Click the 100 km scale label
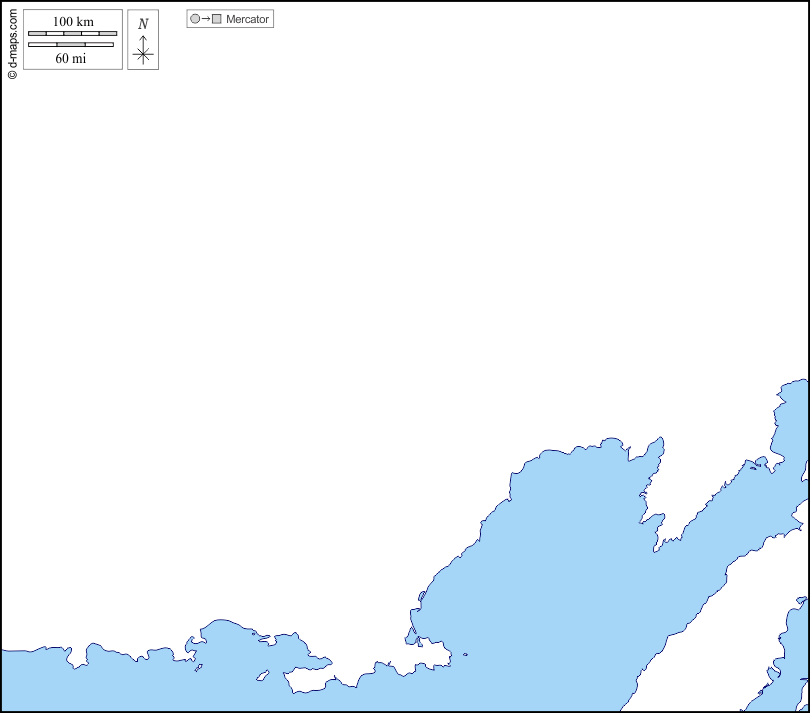The image size is (810, 713). point(73,22)
